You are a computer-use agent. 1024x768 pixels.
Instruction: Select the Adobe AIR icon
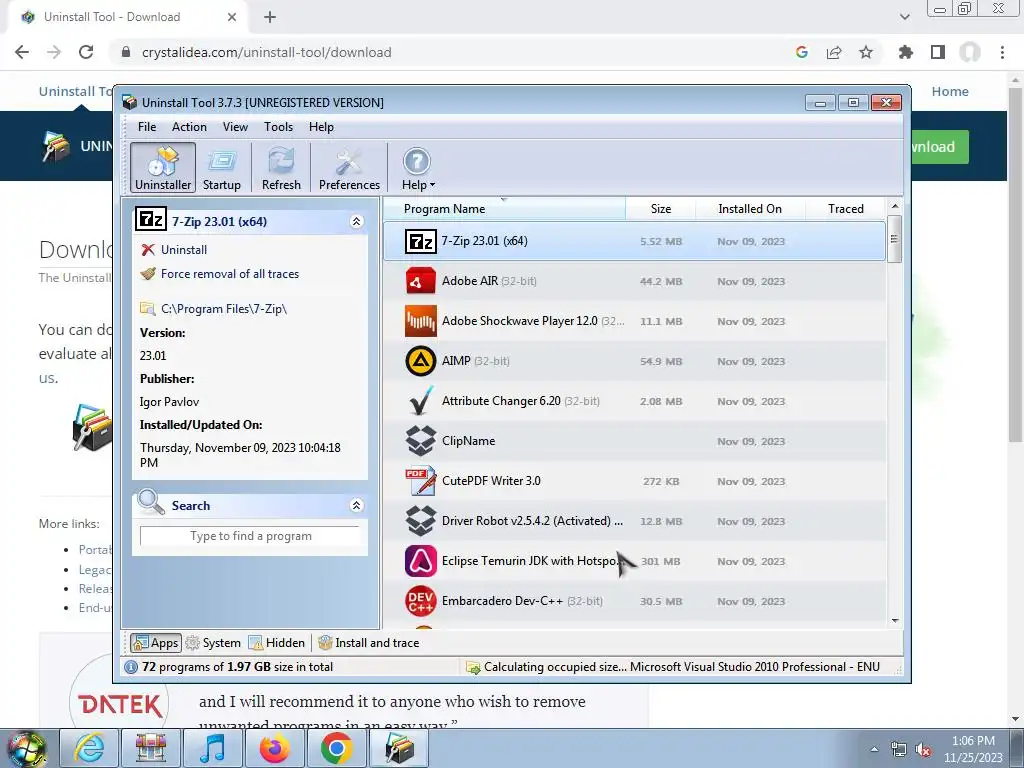[421, 281]
